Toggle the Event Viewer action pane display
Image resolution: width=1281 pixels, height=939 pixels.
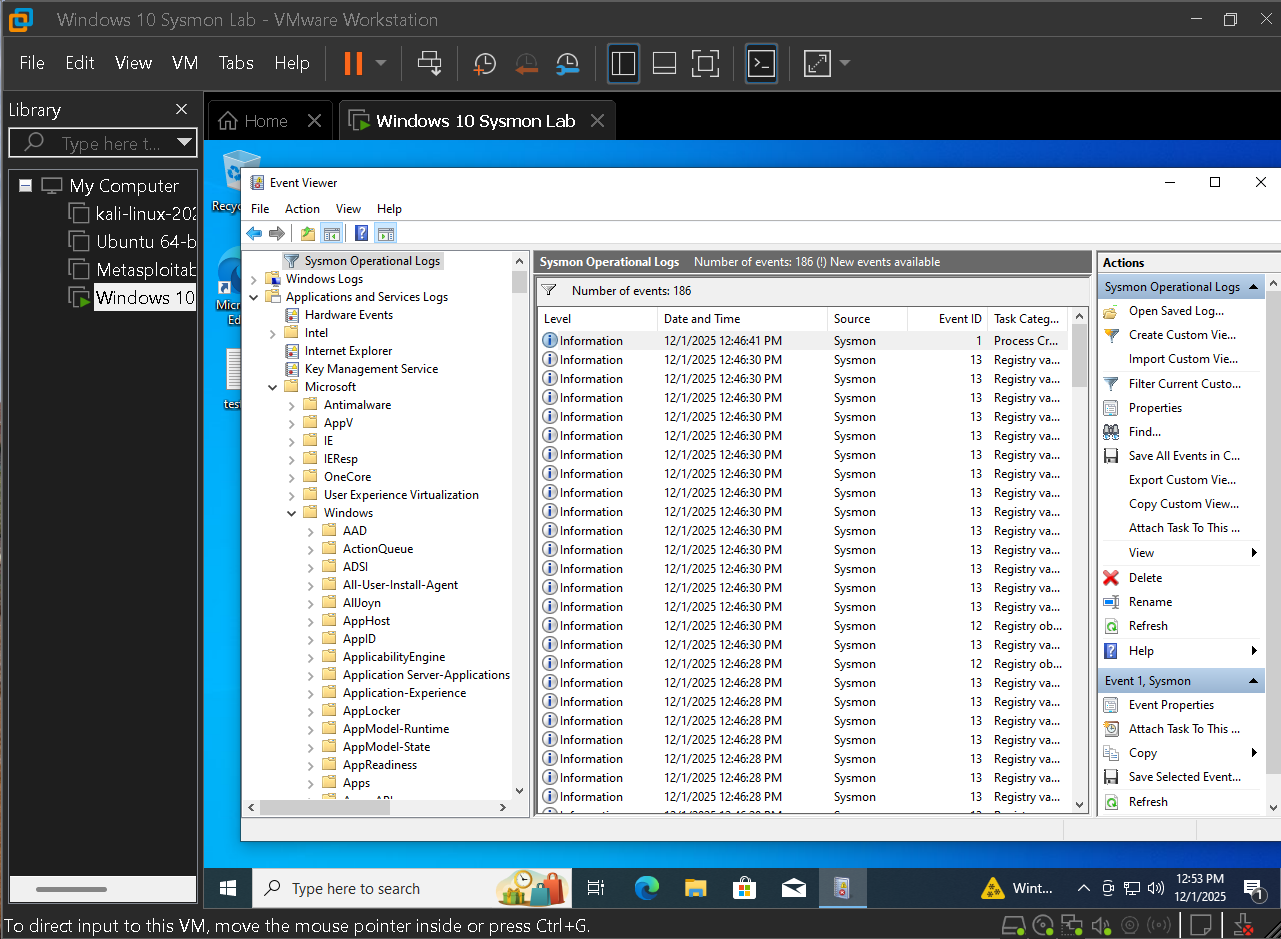385,233
